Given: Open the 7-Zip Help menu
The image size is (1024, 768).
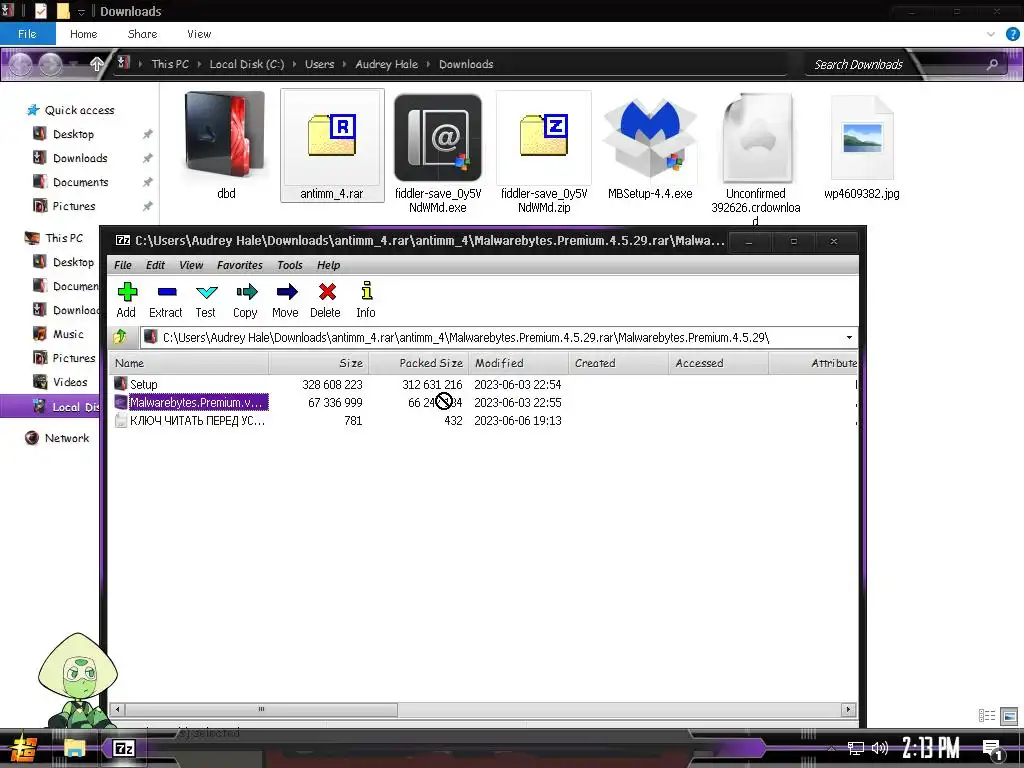Looking at the screenshot, I should (x=328, y=265).
